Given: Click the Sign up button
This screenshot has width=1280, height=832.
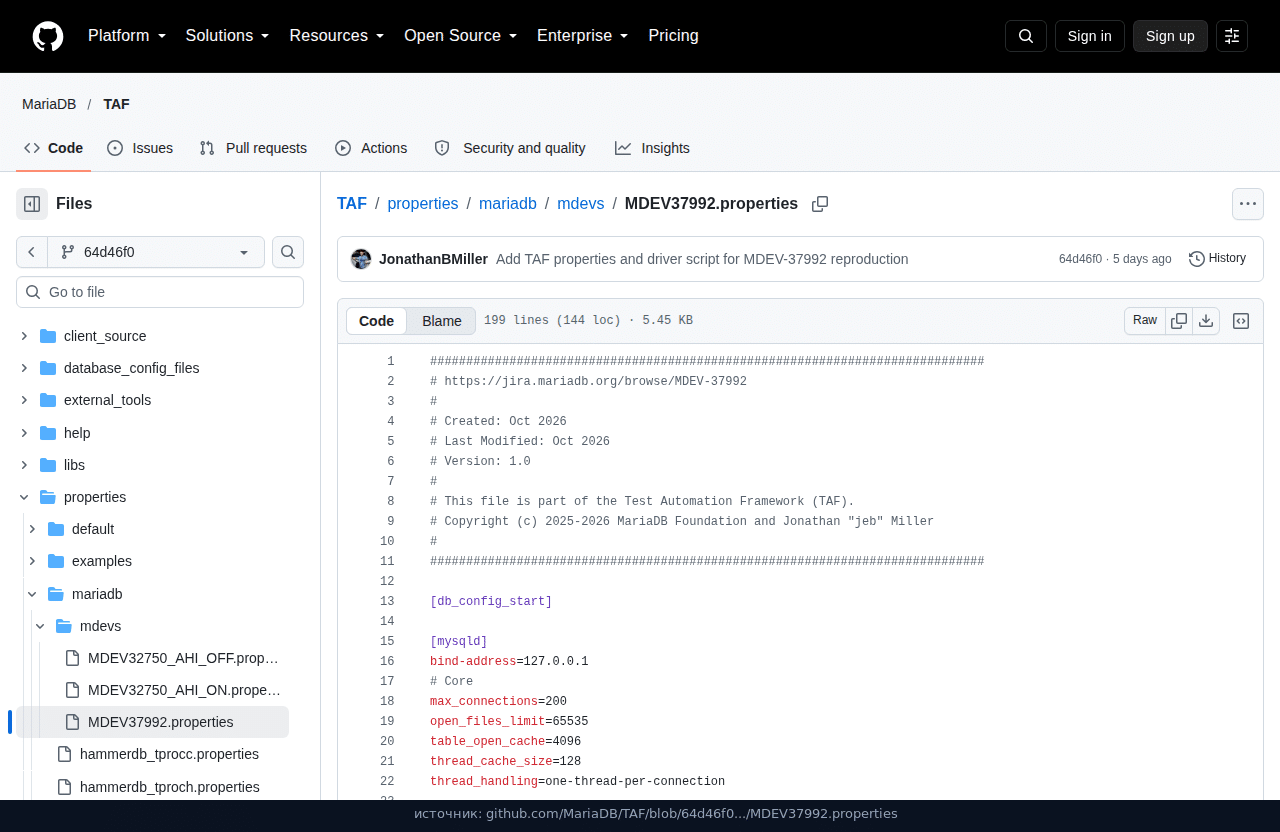Looking at the screenshot, I should click(x=1170, y=36).
